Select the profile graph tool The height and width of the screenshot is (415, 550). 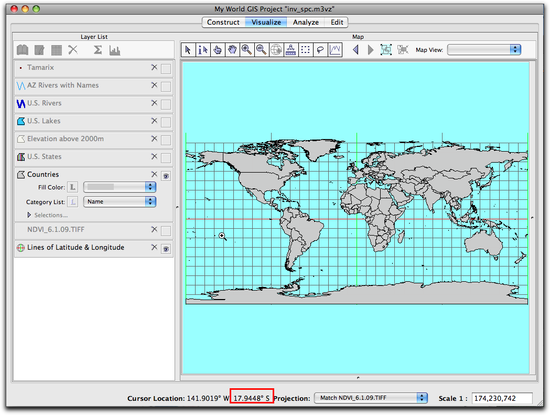tap(335, 50)
